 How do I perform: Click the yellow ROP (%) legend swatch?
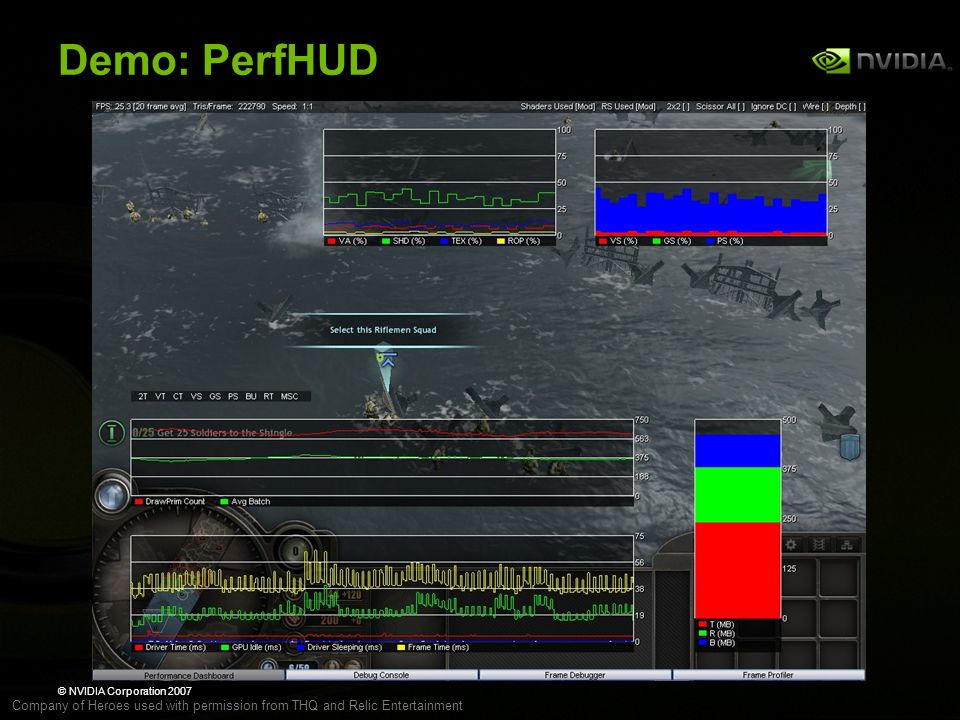click(500, 241)
